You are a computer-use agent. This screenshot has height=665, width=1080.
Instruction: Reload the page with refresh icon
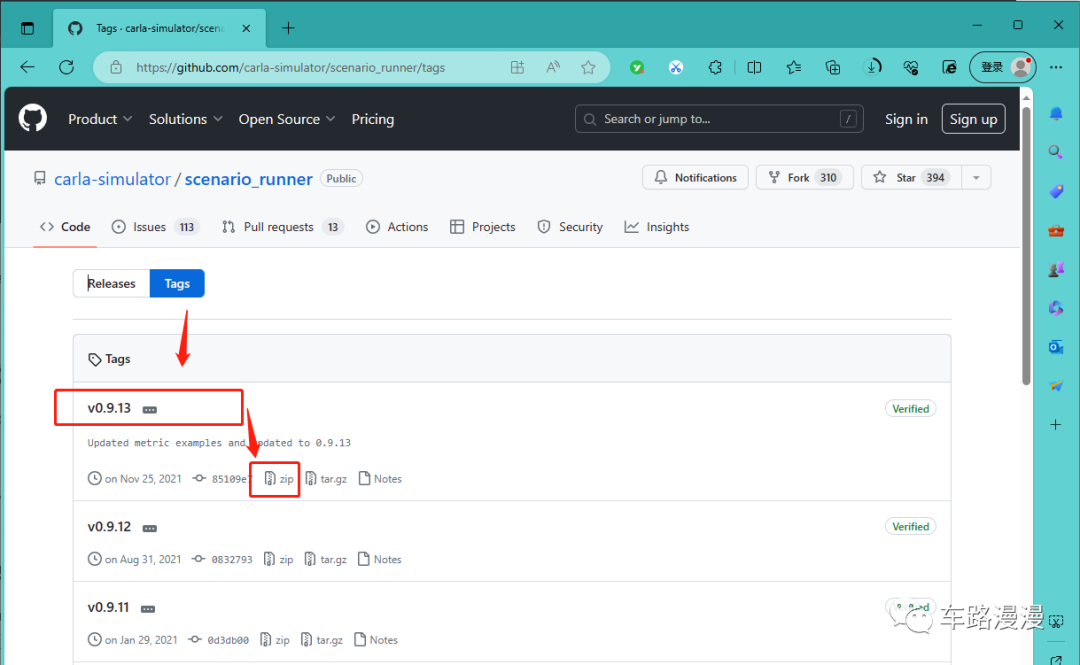tap(66, 67)
